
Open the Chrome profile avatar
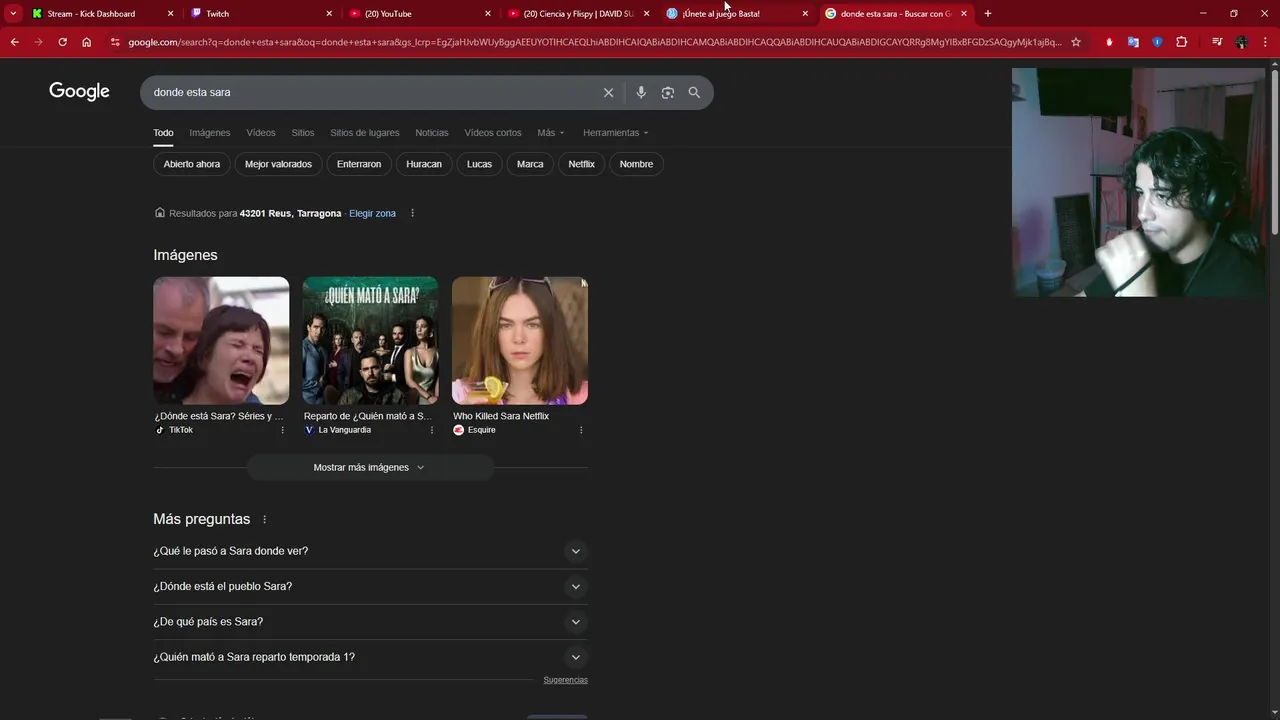pyautogui.click(x=1241, y=42)
